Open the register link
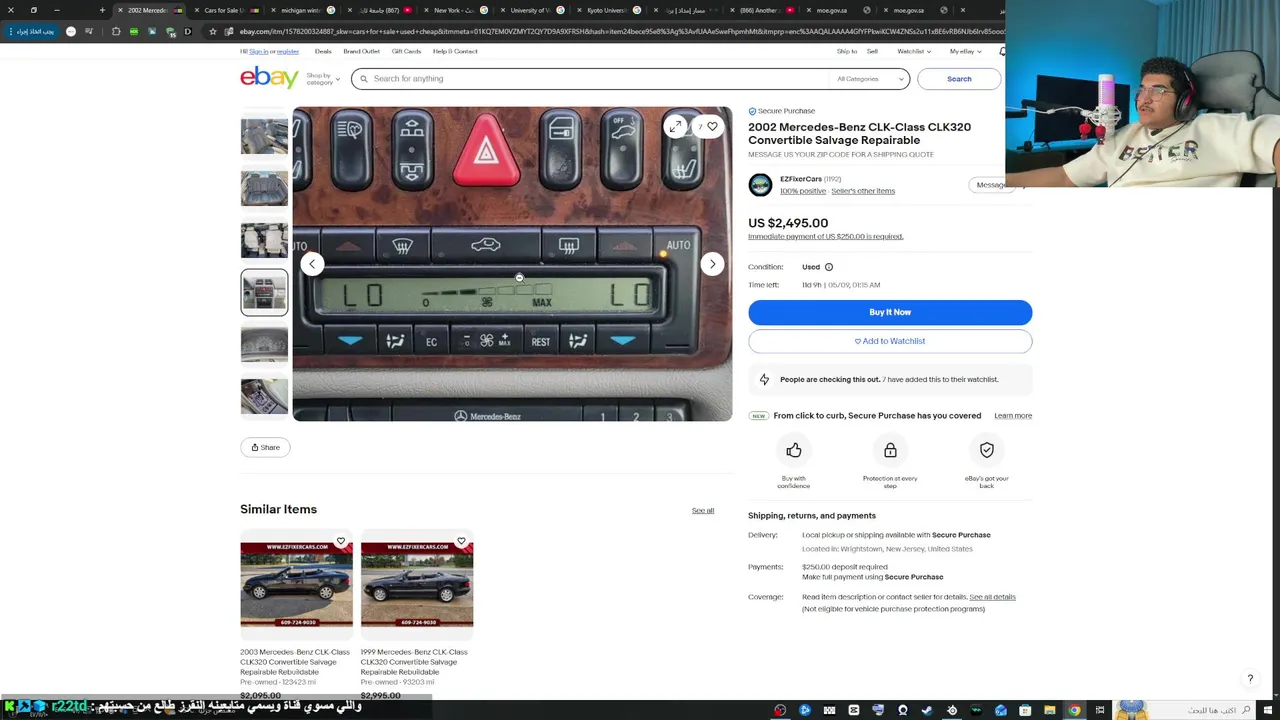Image resolution: width=1280 pixels, height=720 pixels. pyautogui.click(x=288, y=51)
